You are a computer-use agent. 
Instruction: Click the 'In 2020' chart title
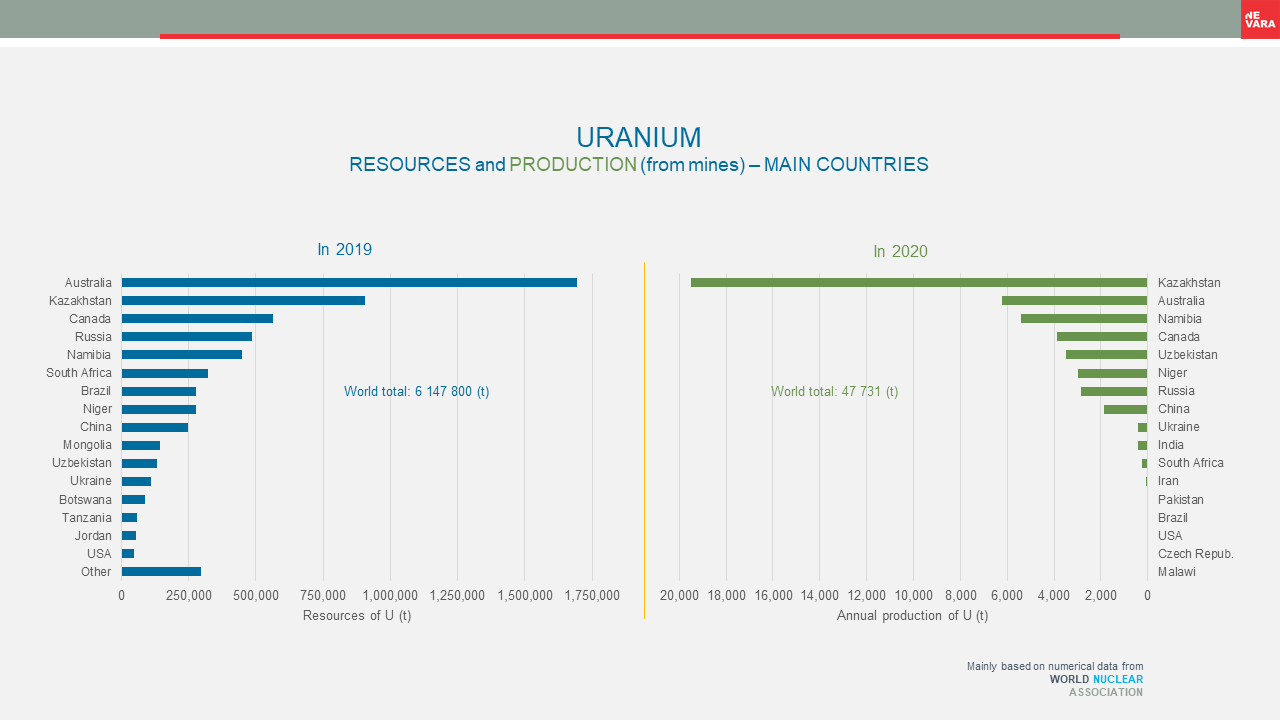click(x=900, y=252)
